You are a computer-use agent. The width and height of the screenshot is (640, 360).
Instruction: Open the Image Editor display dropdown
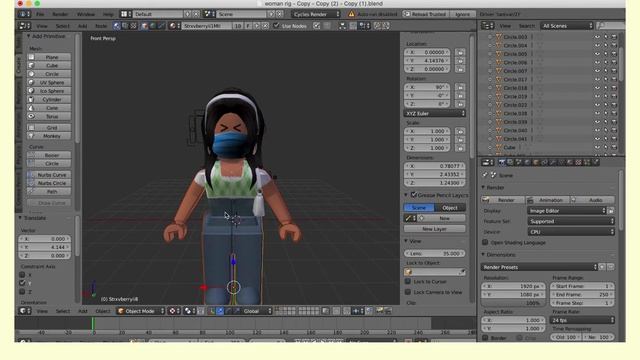[x=567, y=211]
